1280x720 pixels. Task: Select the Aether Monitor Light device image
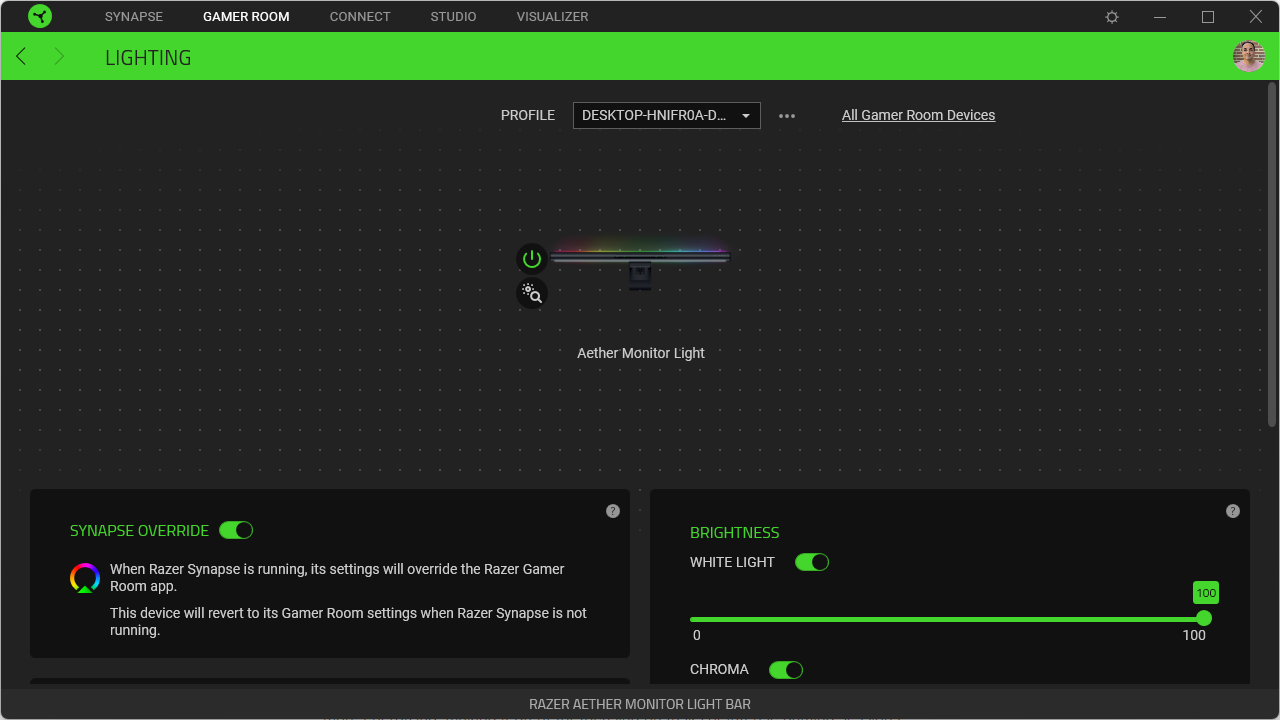(640, 266)
